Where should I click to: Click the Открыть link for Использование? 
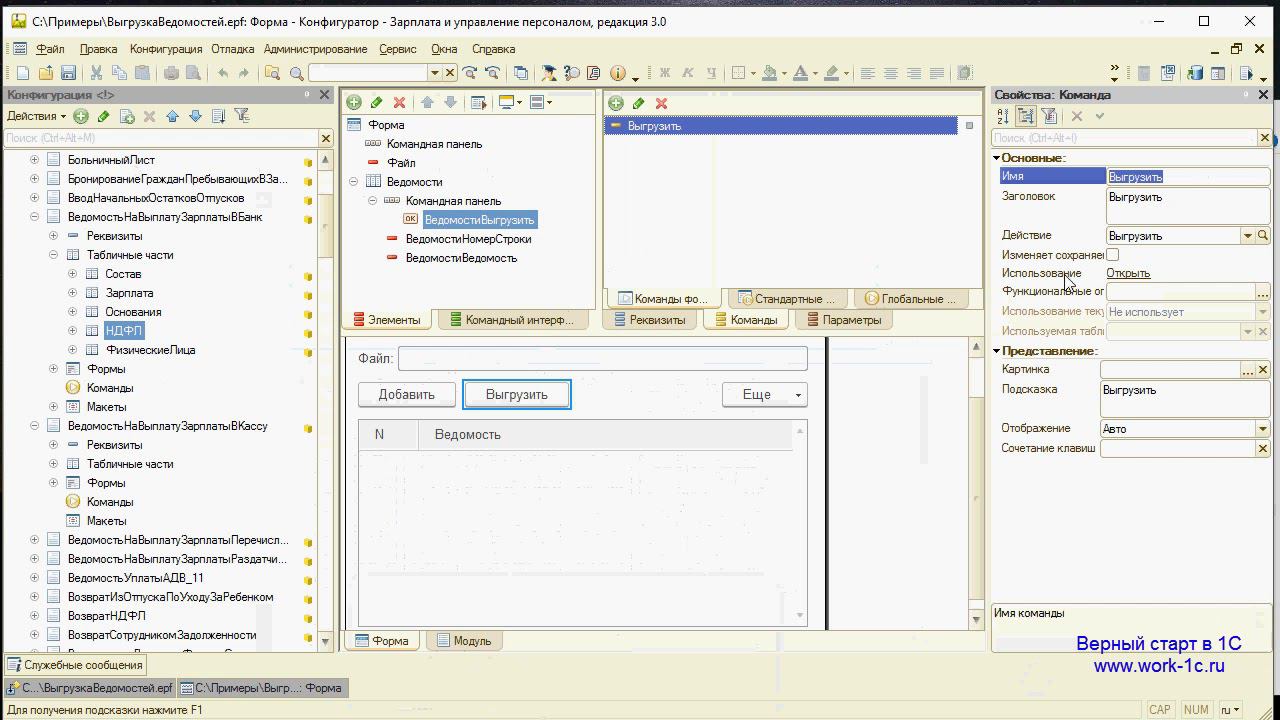[x=1128, y=273]
